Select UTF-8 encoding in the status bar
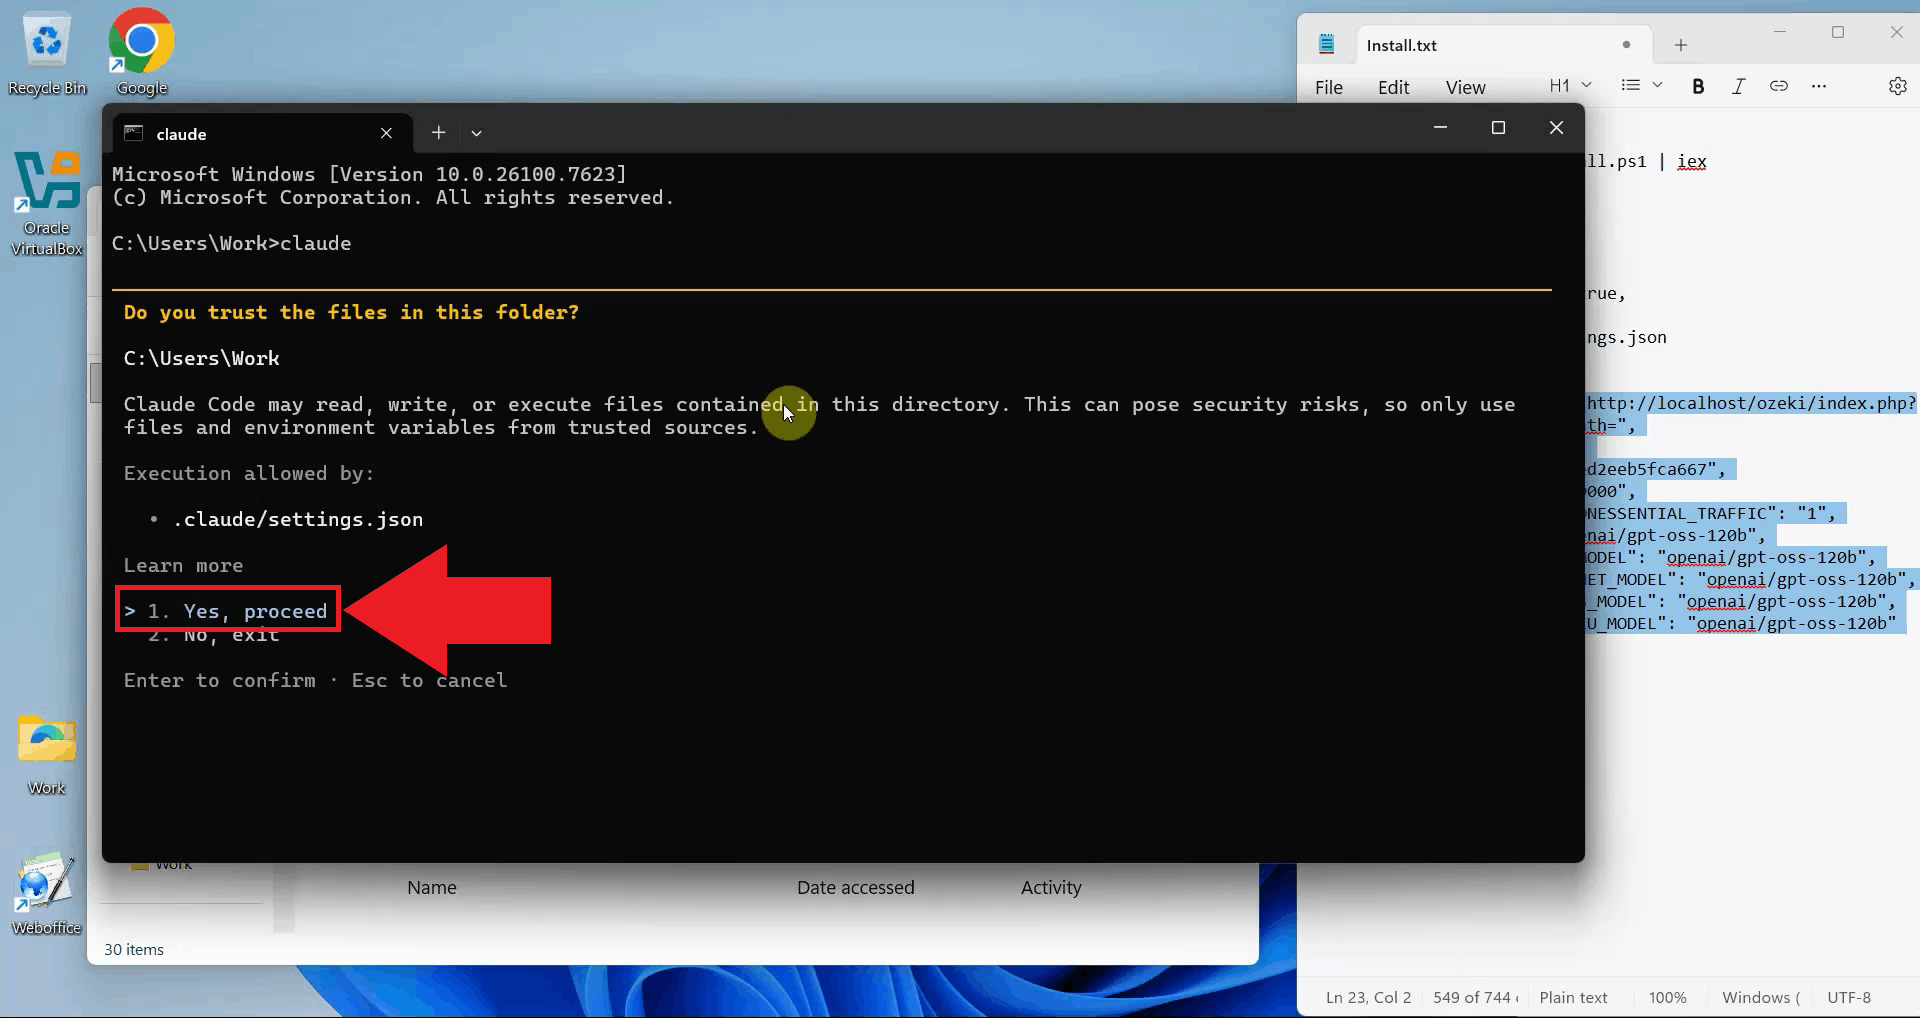 [x=1848, y=996]
